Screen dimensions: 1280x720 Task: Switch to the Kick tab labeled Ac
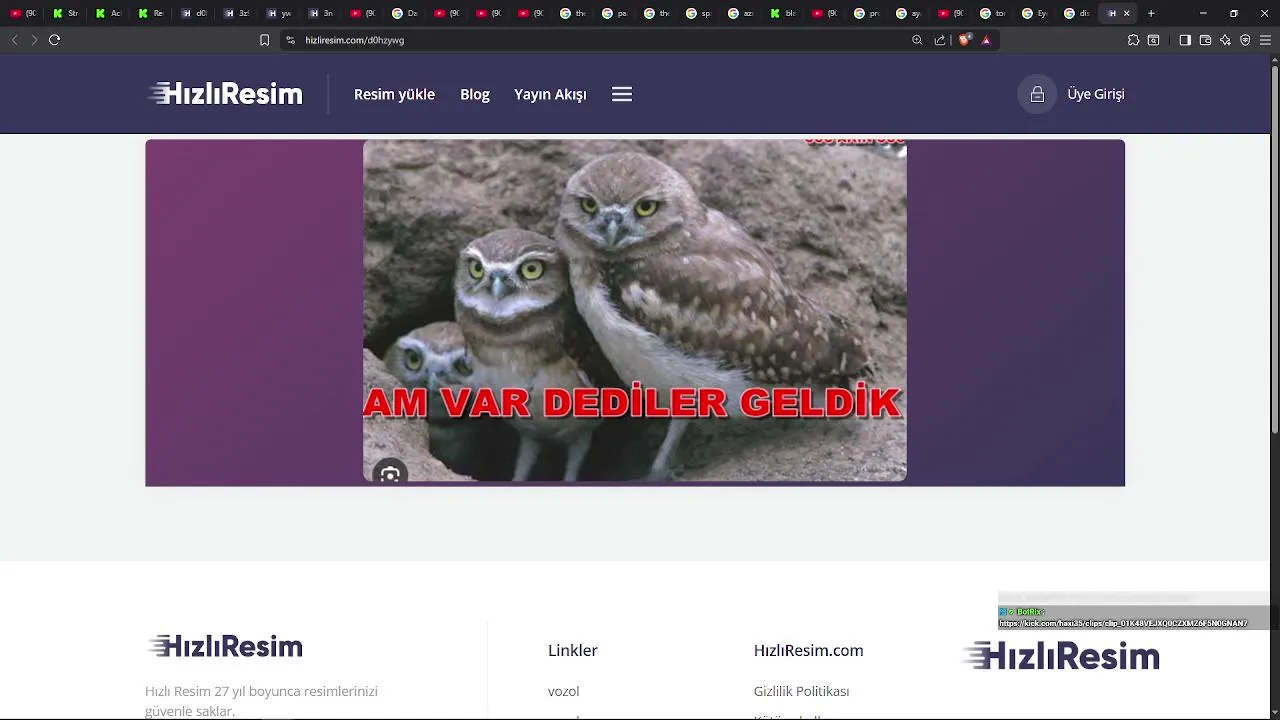[108, 13]
